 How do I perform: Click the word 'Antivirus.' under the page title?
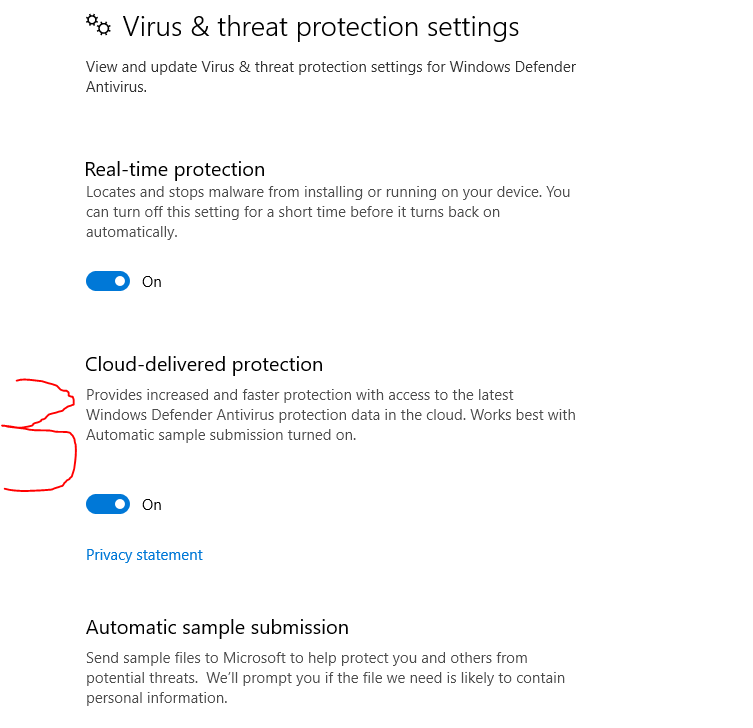pyautogui.click(x=116, y=87)
